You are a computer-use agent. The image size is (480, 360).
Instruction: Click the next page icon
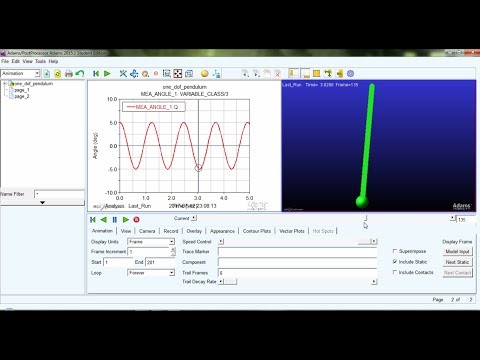256,74
